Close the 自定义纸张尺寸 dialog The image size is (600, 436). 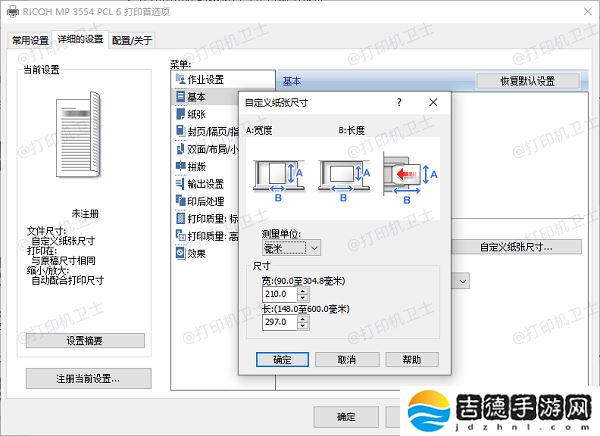tap(433, 102)
